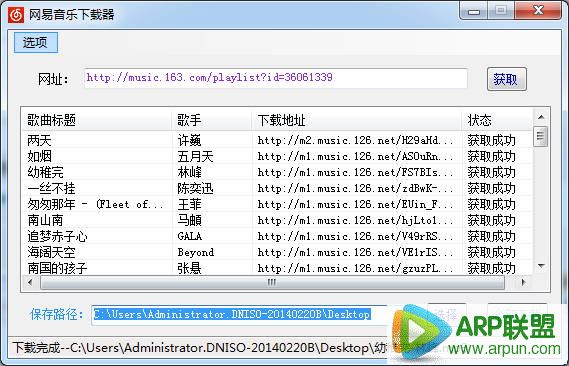The width and height of the screenshot is (569, 366).
Task: Click the horizontal scroll right arrow
Action: 523,282
